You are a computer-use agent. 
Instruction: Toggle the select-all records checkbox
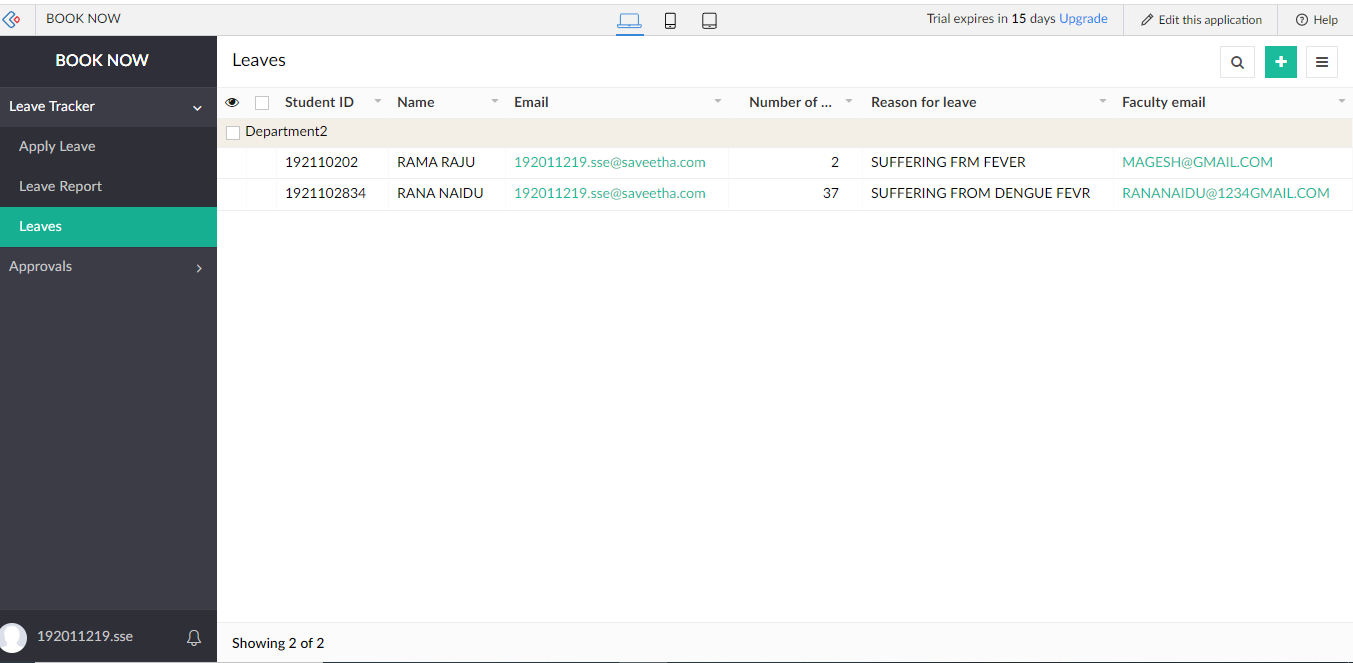261,101
